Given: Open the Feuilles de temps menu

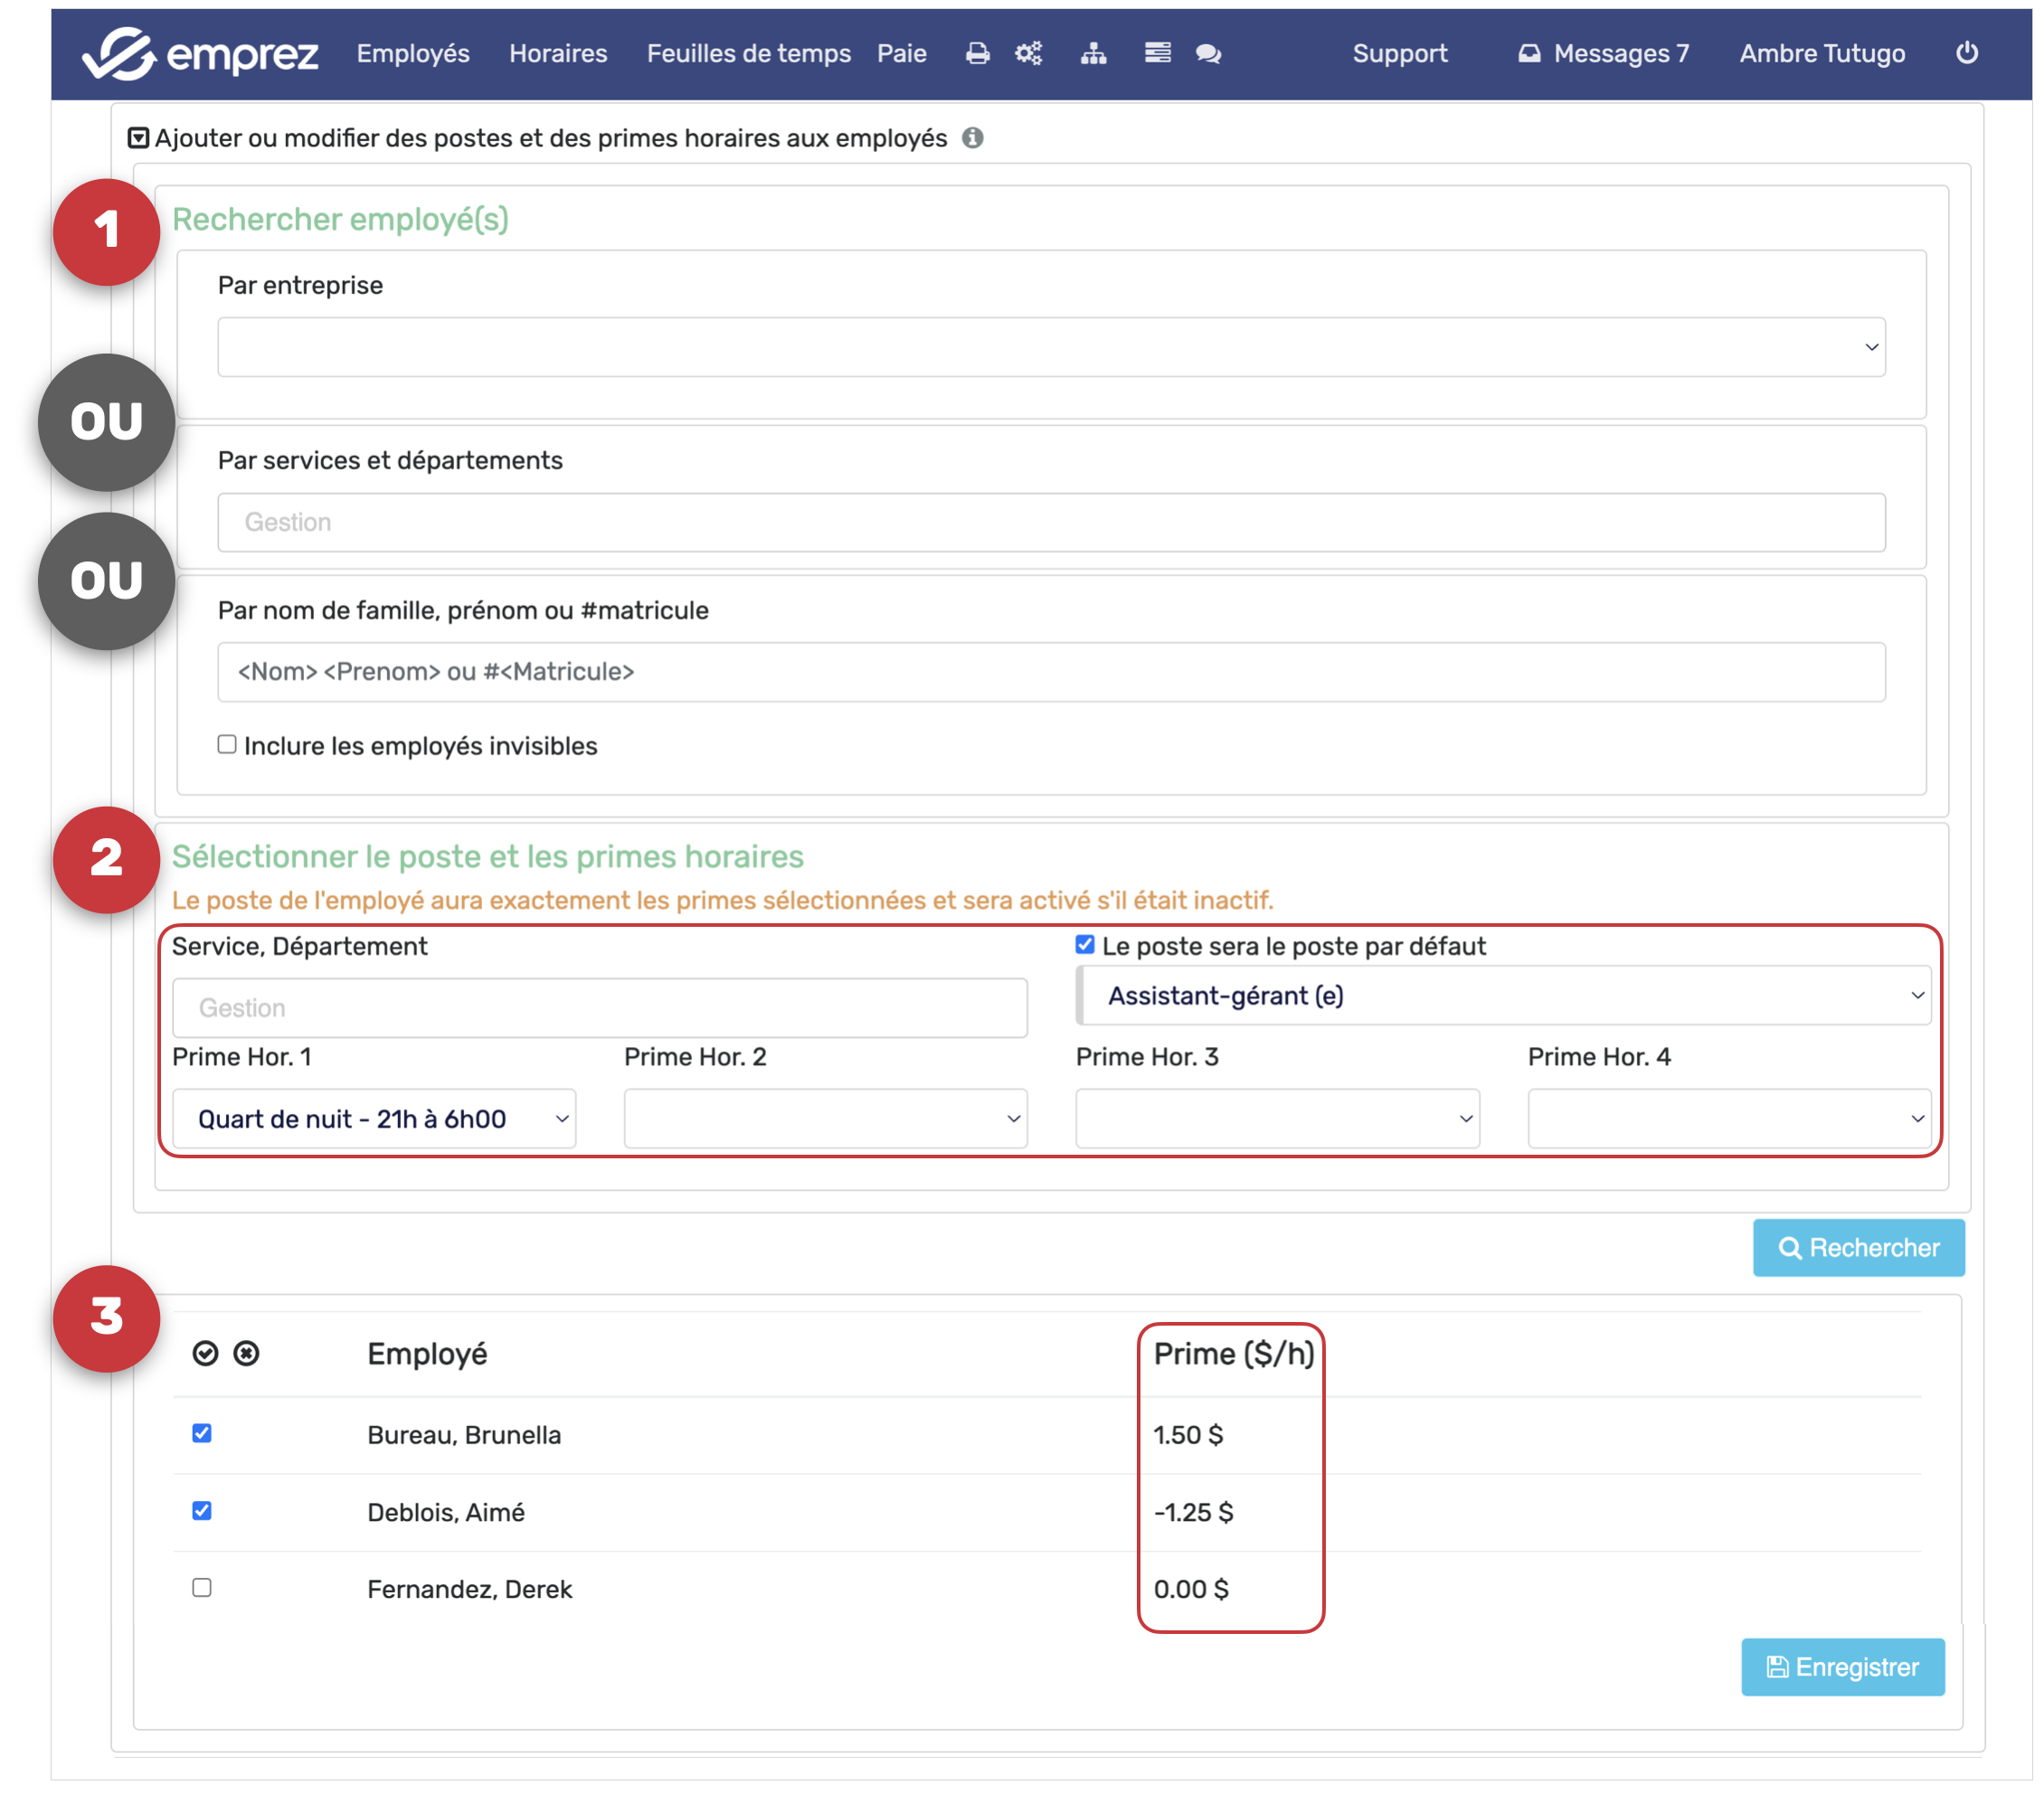Looking at the screenshot, I should coord(748,53).
